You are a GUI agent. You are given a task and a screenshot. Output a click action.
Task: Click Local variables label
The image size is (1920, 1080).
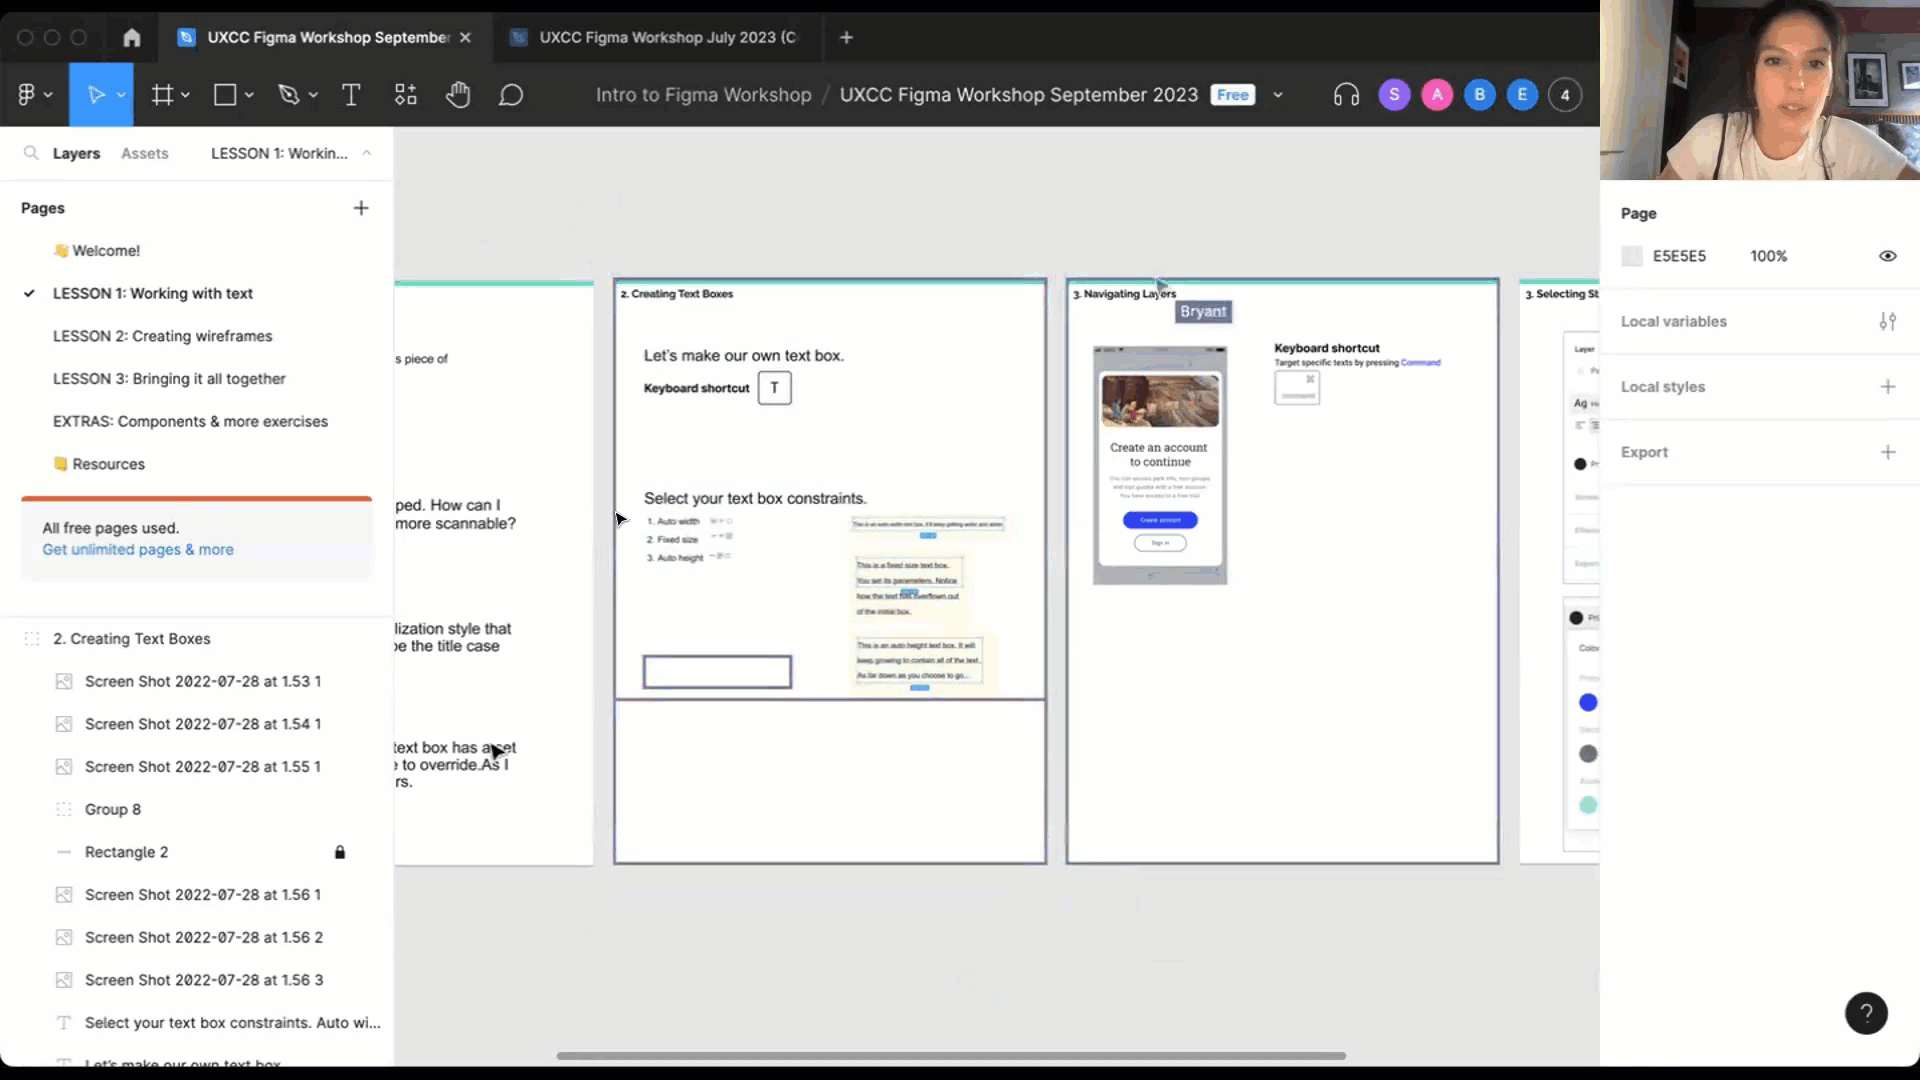(1673, 321)
